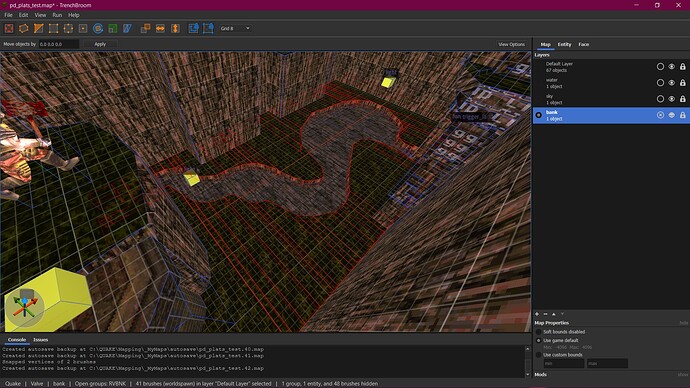
Task: Lock the Default Layer
Action: coord(683,66)
